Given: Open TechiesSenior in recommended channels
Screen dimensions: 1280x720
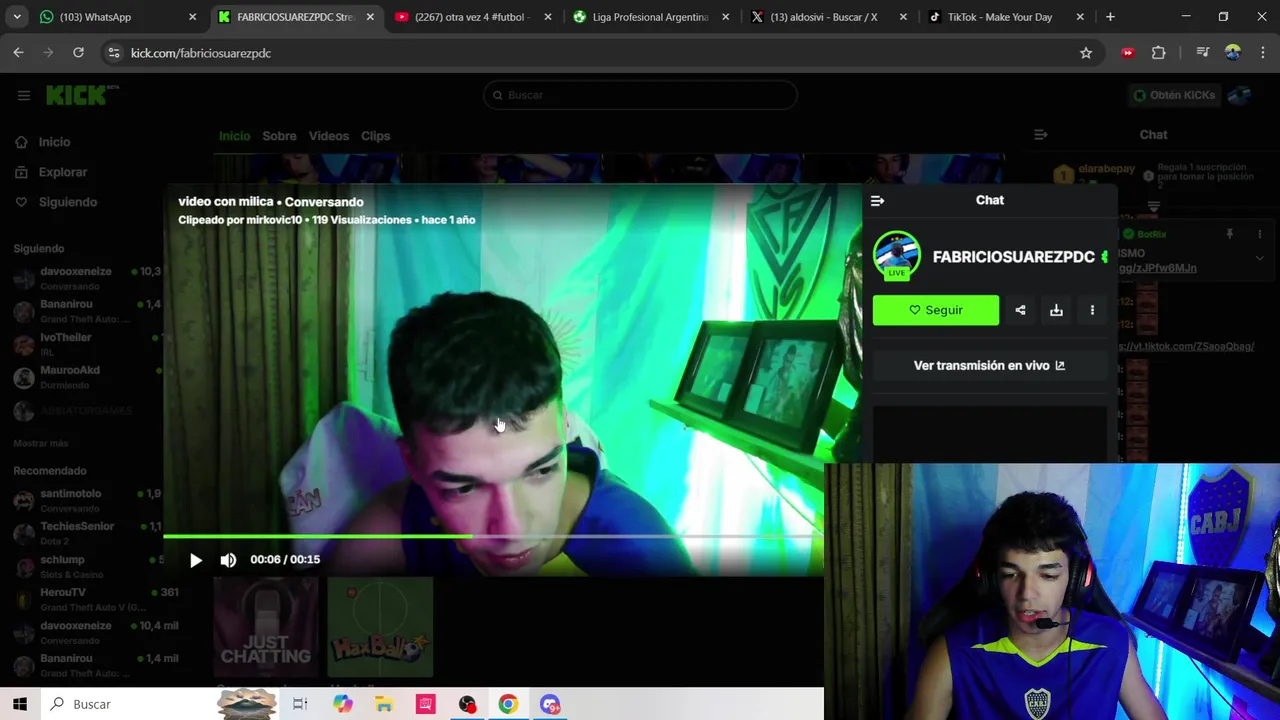Looking at the screenshot, I should [x=87, y=533].
